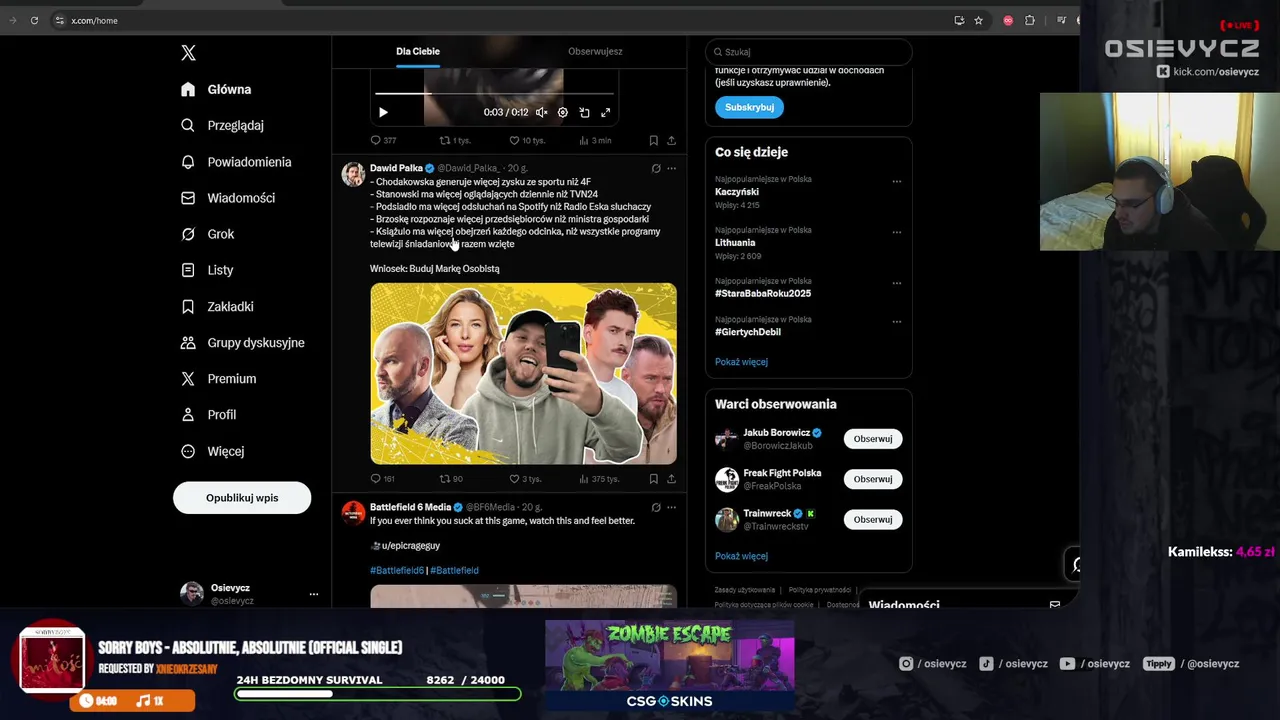Open the image in Dawid Palka's post

(x=523, y=374)
